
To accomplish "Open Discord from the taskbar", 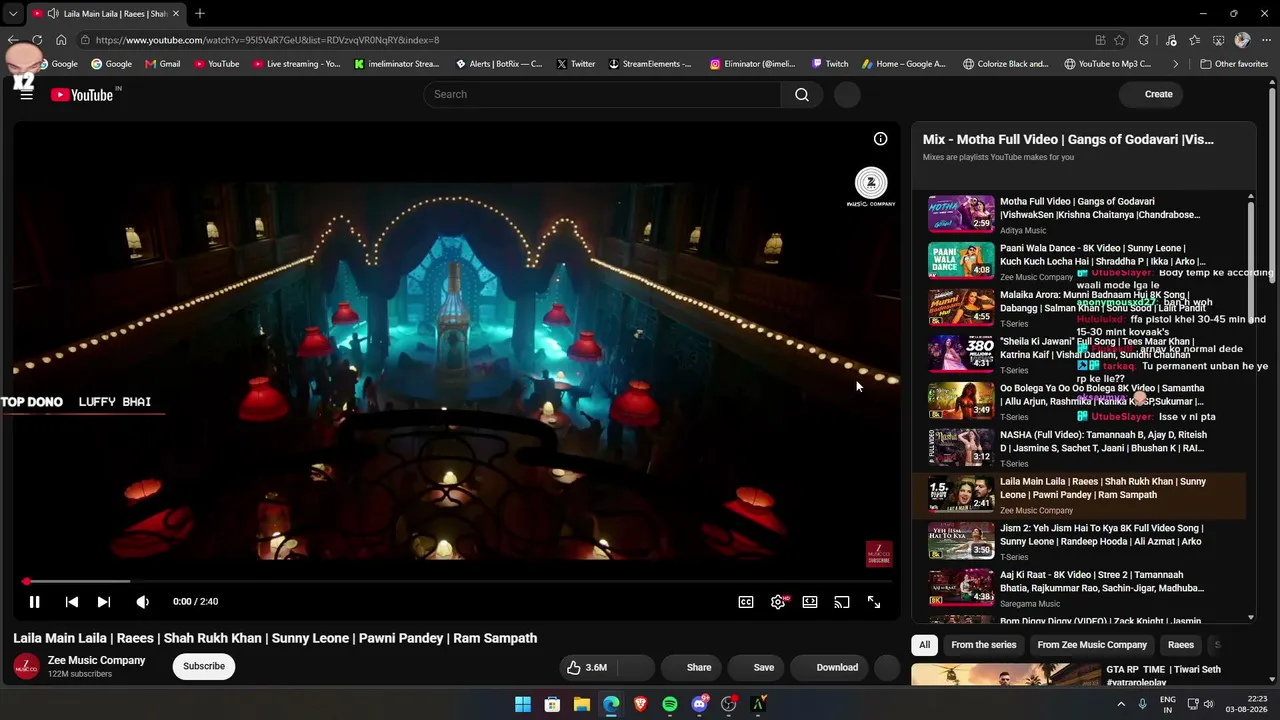I will (700, 704).
